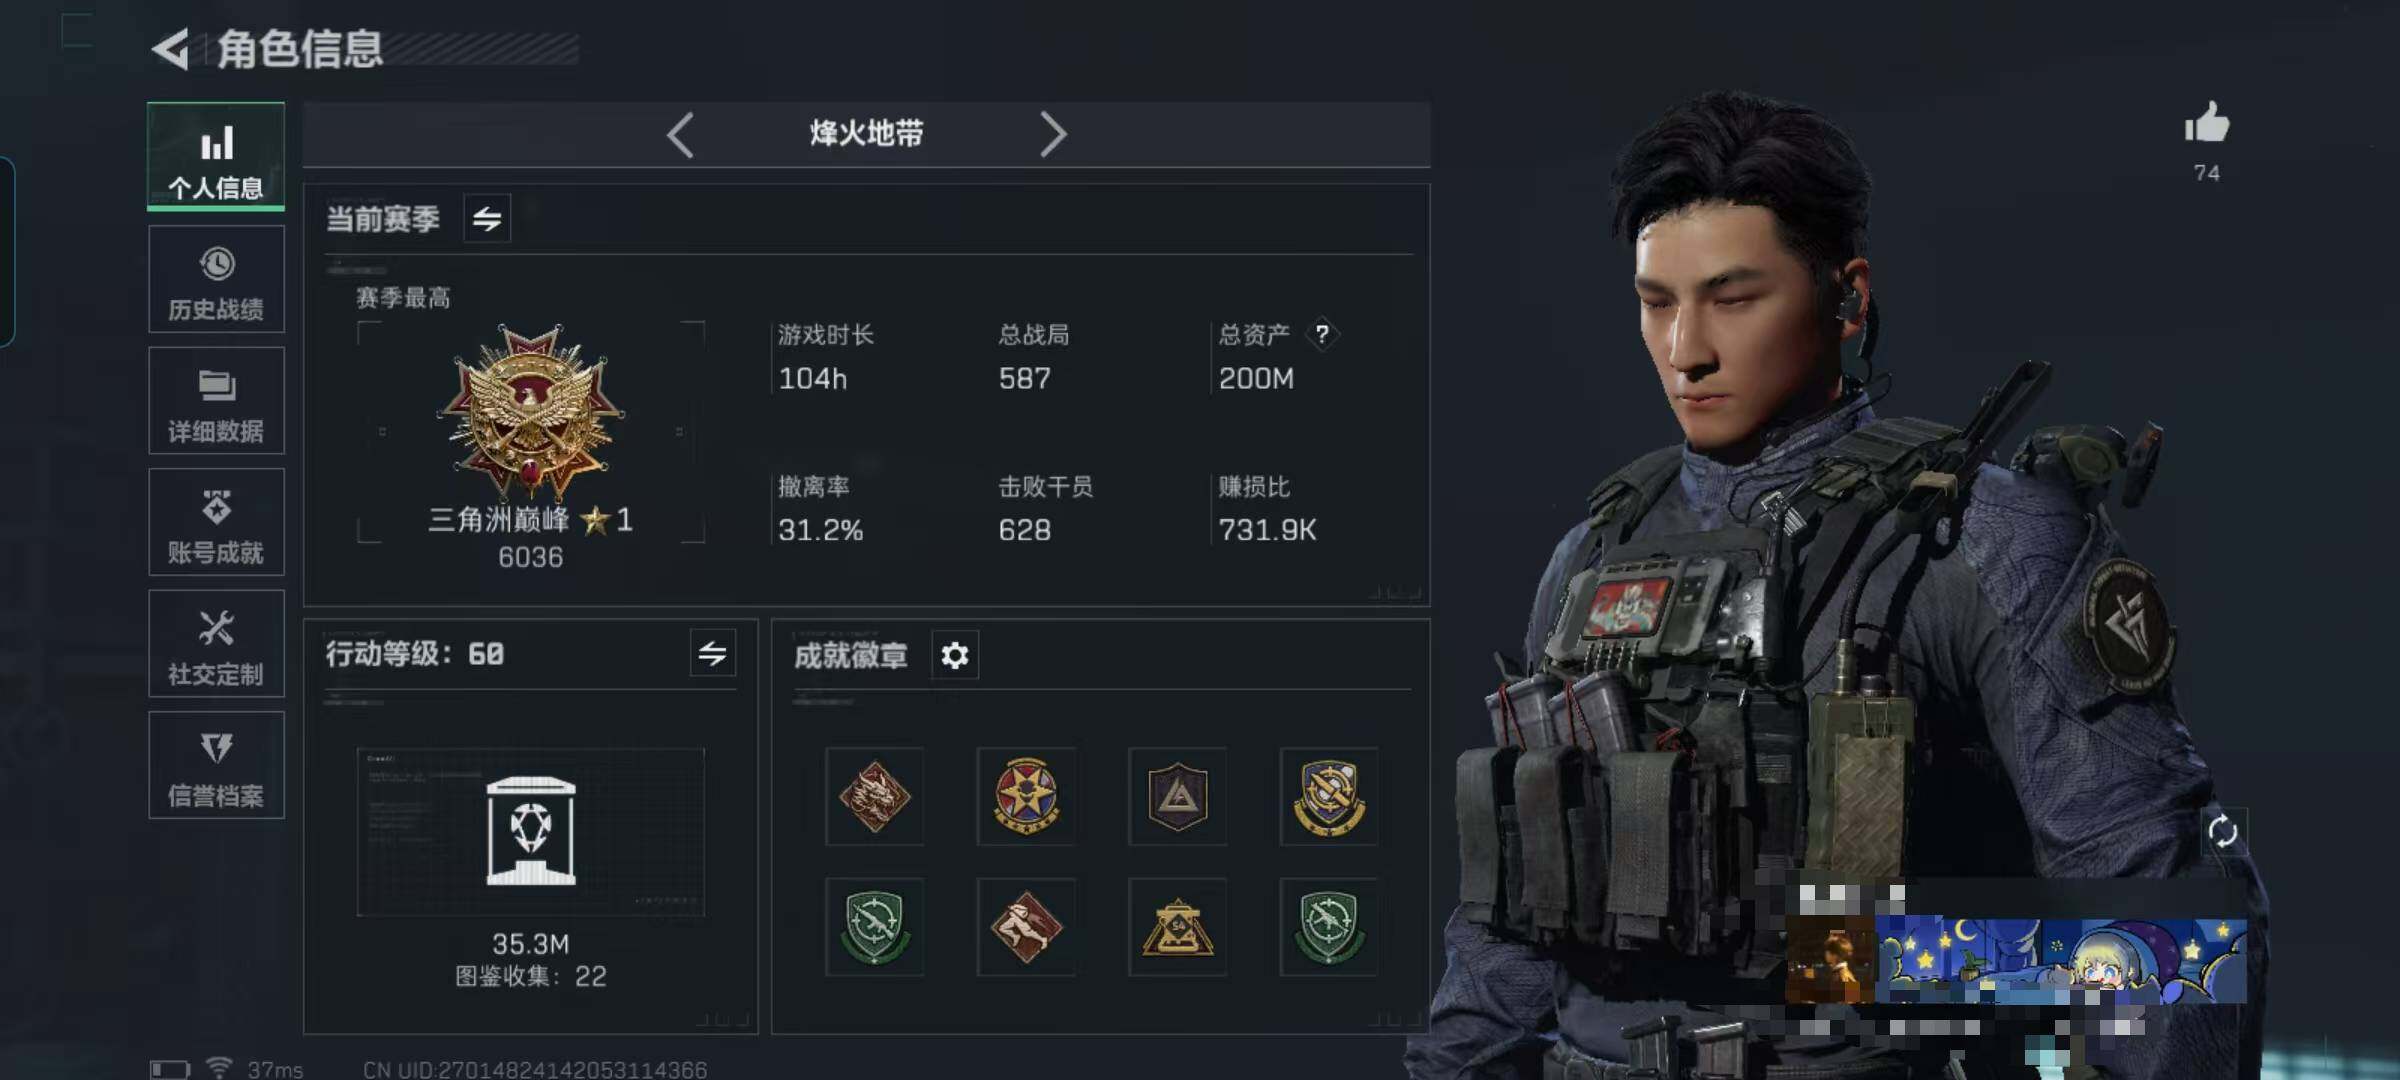Select 详细数据 in the sidebar
The image size is (2400, 1080).
coord(216,401)
